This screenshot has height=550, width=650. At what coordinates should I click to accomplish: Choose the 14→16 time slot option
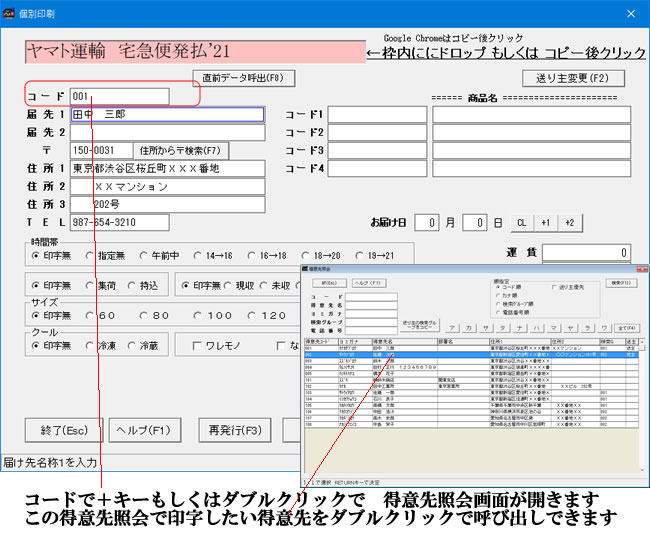click(200, 256)
